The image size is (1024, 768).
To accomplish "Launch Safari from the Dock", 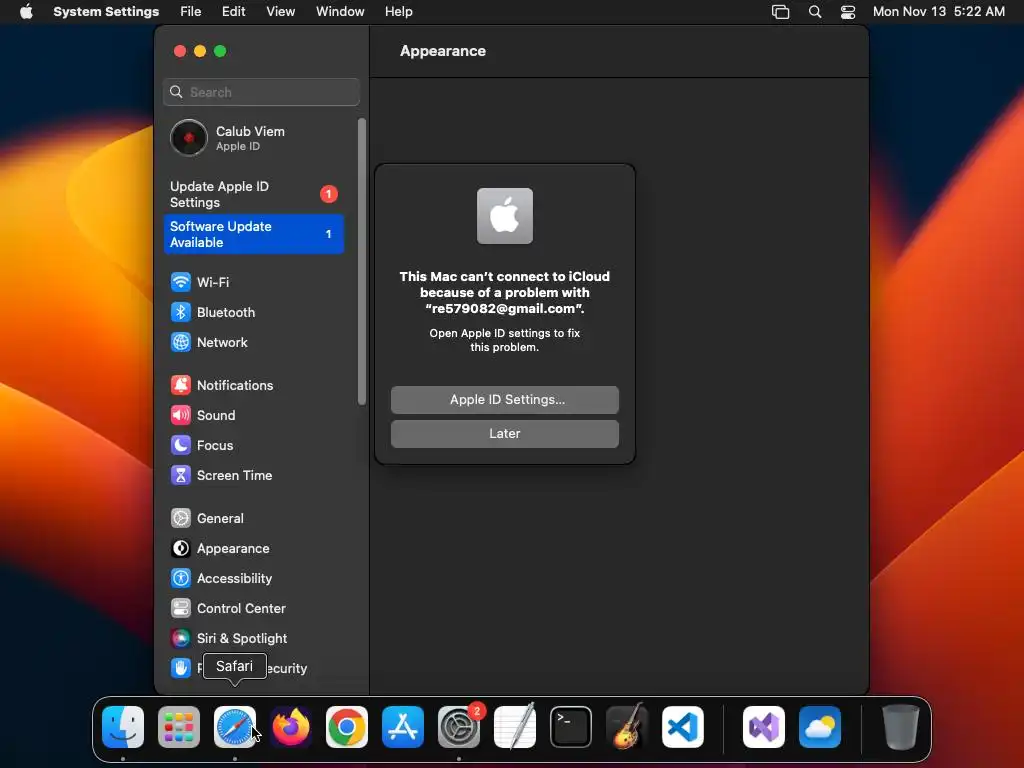I will tap(235, 727).
